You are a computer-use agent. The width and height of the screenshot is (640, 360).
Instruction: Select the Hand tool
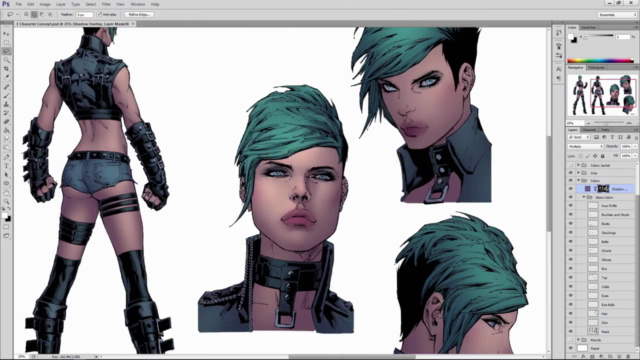point(6,193)
